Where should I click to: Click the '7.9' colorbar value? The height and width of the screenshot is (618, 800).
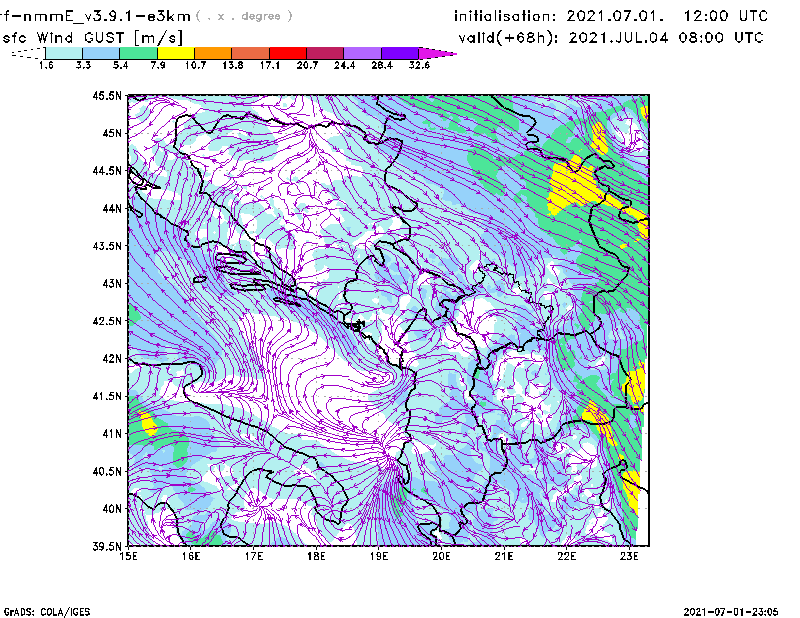click(158, 65)
